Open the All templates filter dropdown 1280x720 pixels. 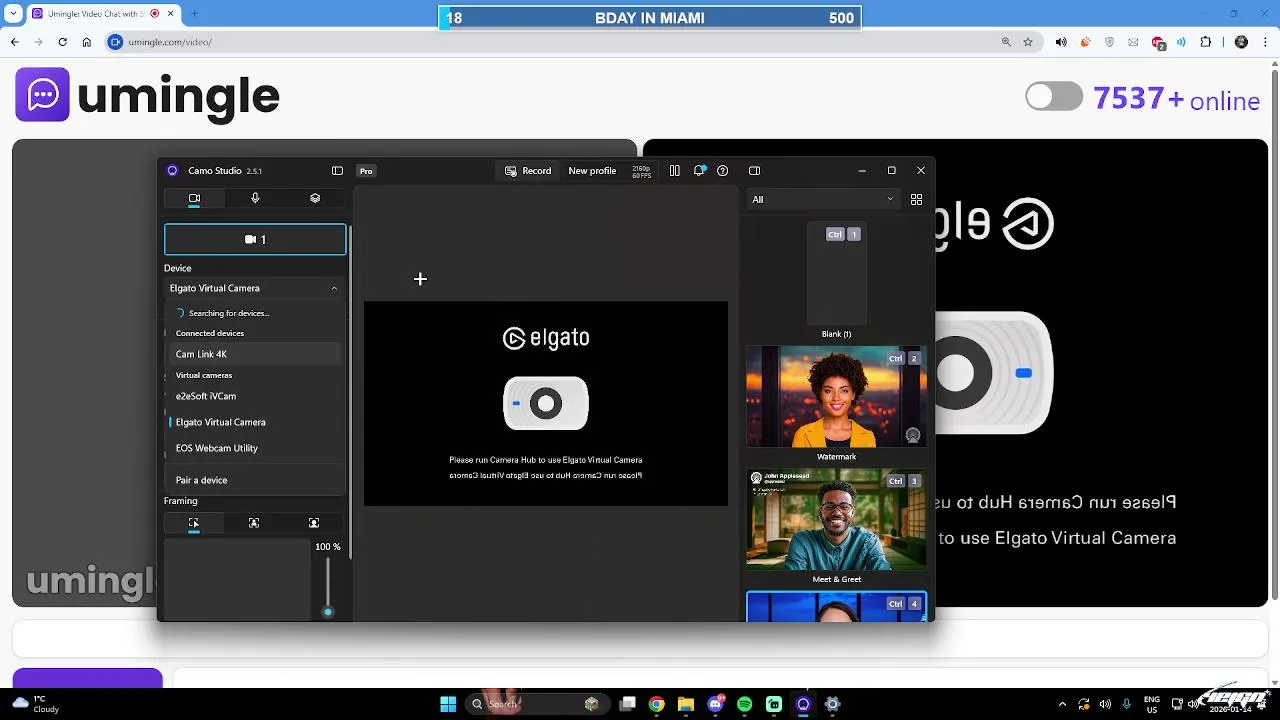[x=823, y=200]
